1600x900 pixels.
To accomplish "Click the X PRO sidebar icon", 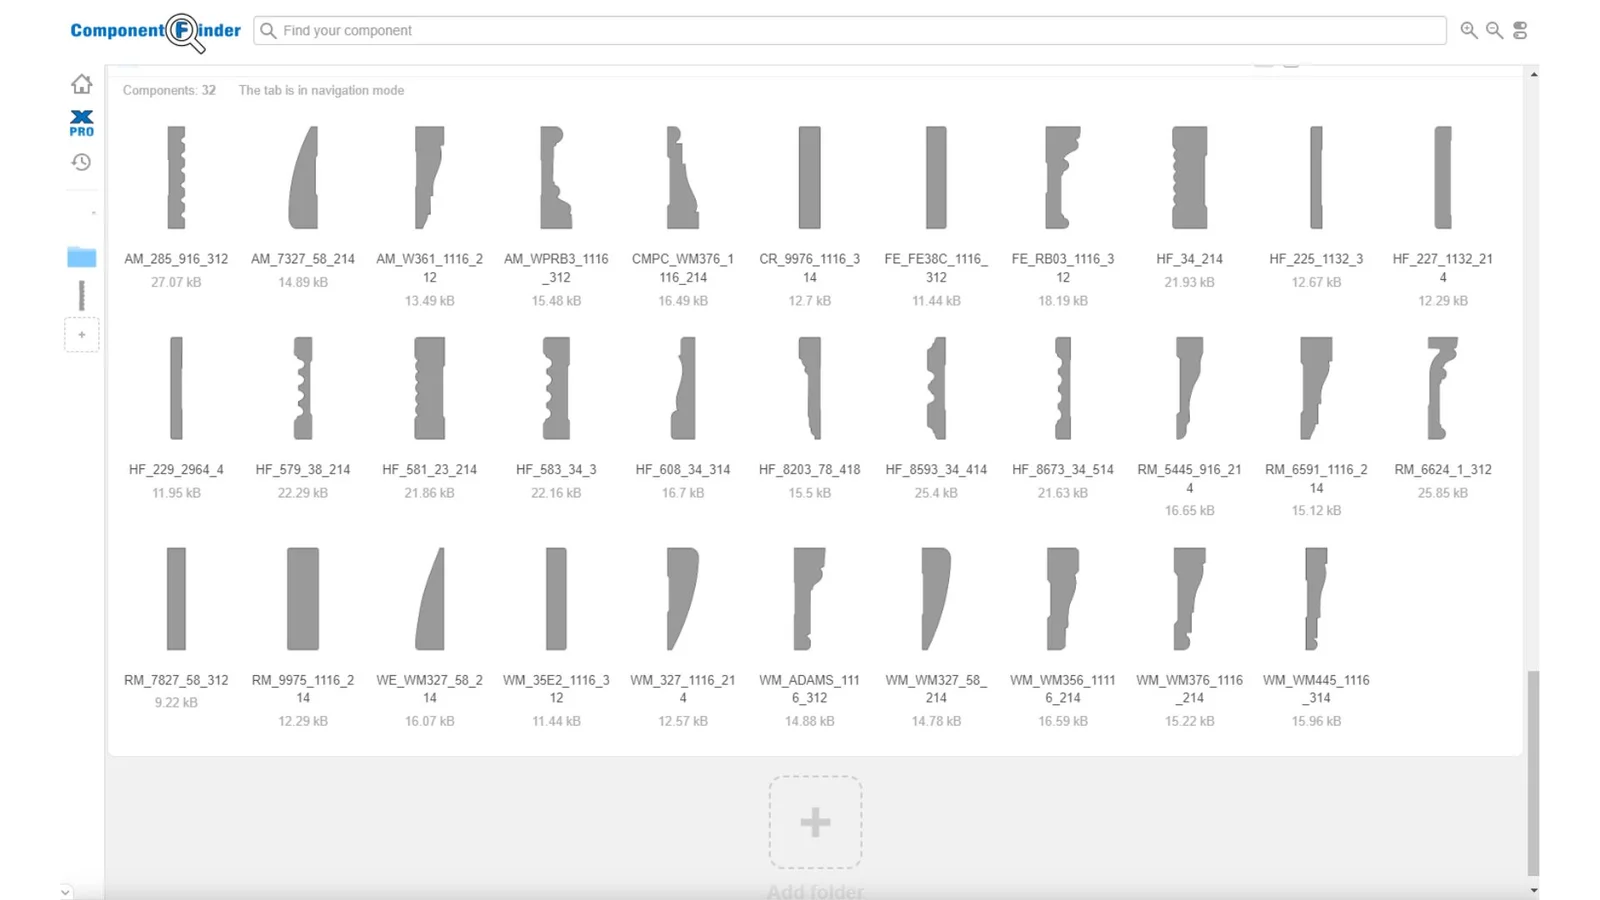I will click(81, 123).
